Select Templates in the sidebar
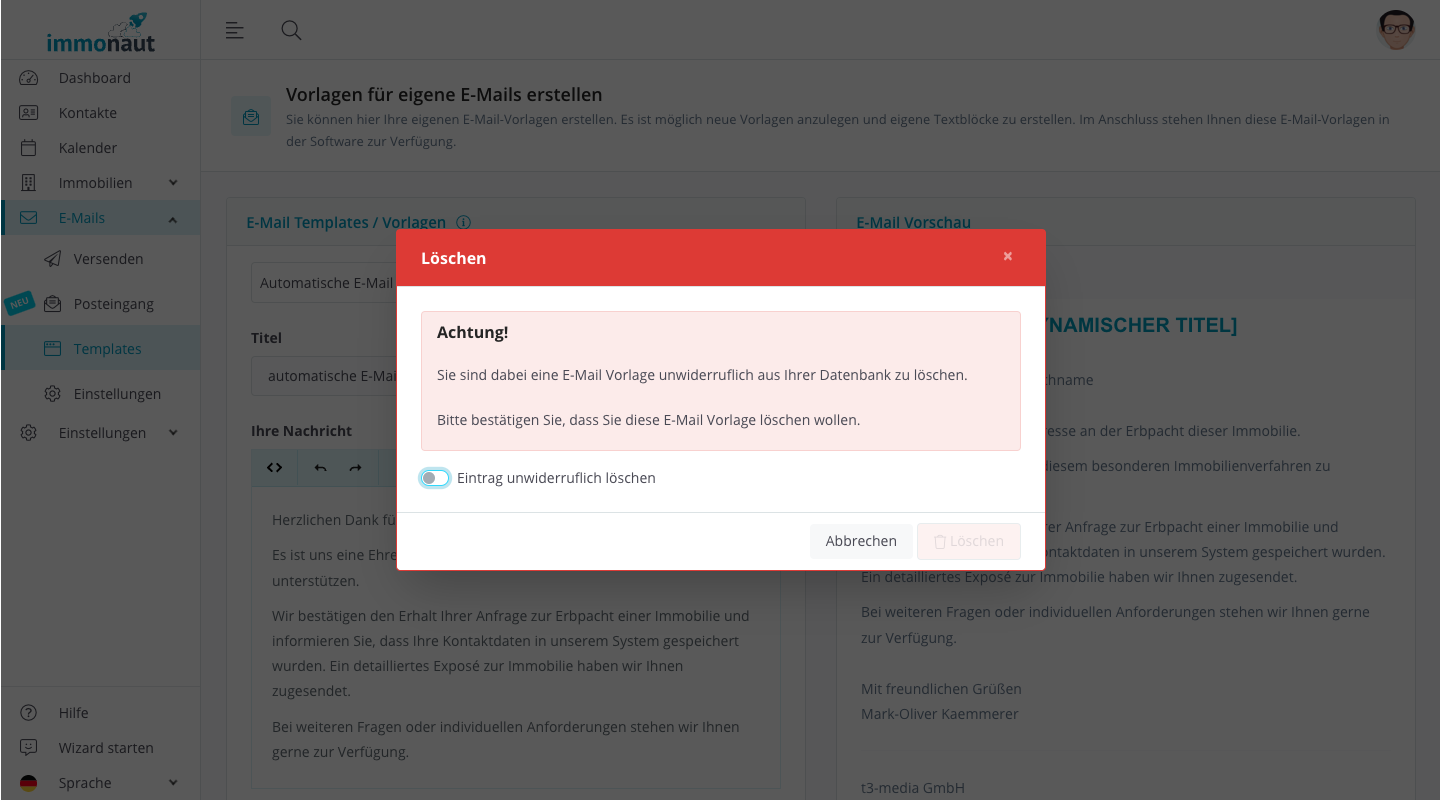Screen dimensions: 1440x800 coord(105,347)
